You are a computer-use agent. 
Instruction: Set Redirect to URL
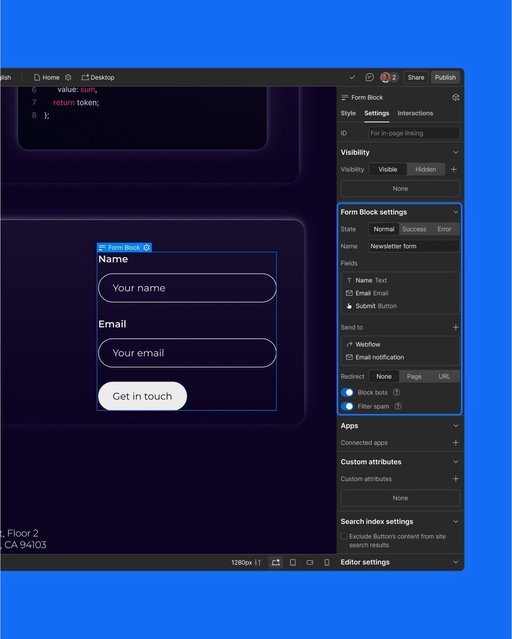tap(444, 377)
